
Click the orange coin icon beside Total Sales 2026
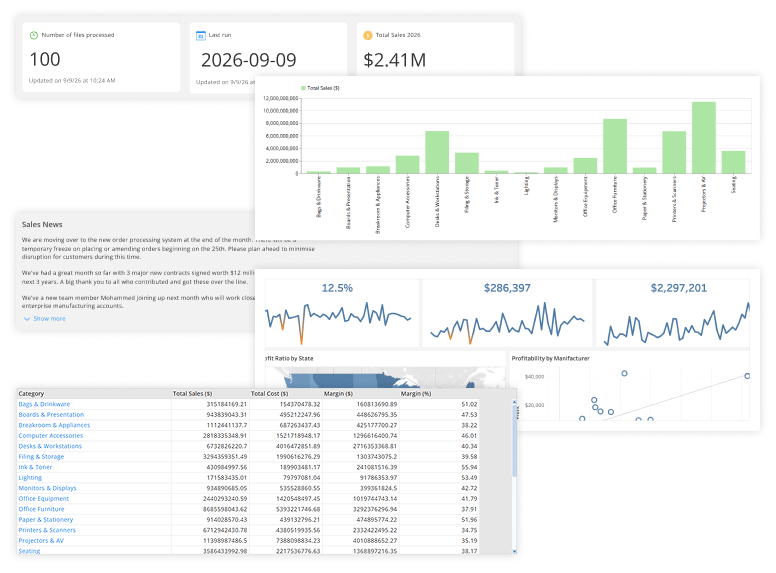[368, 35]
